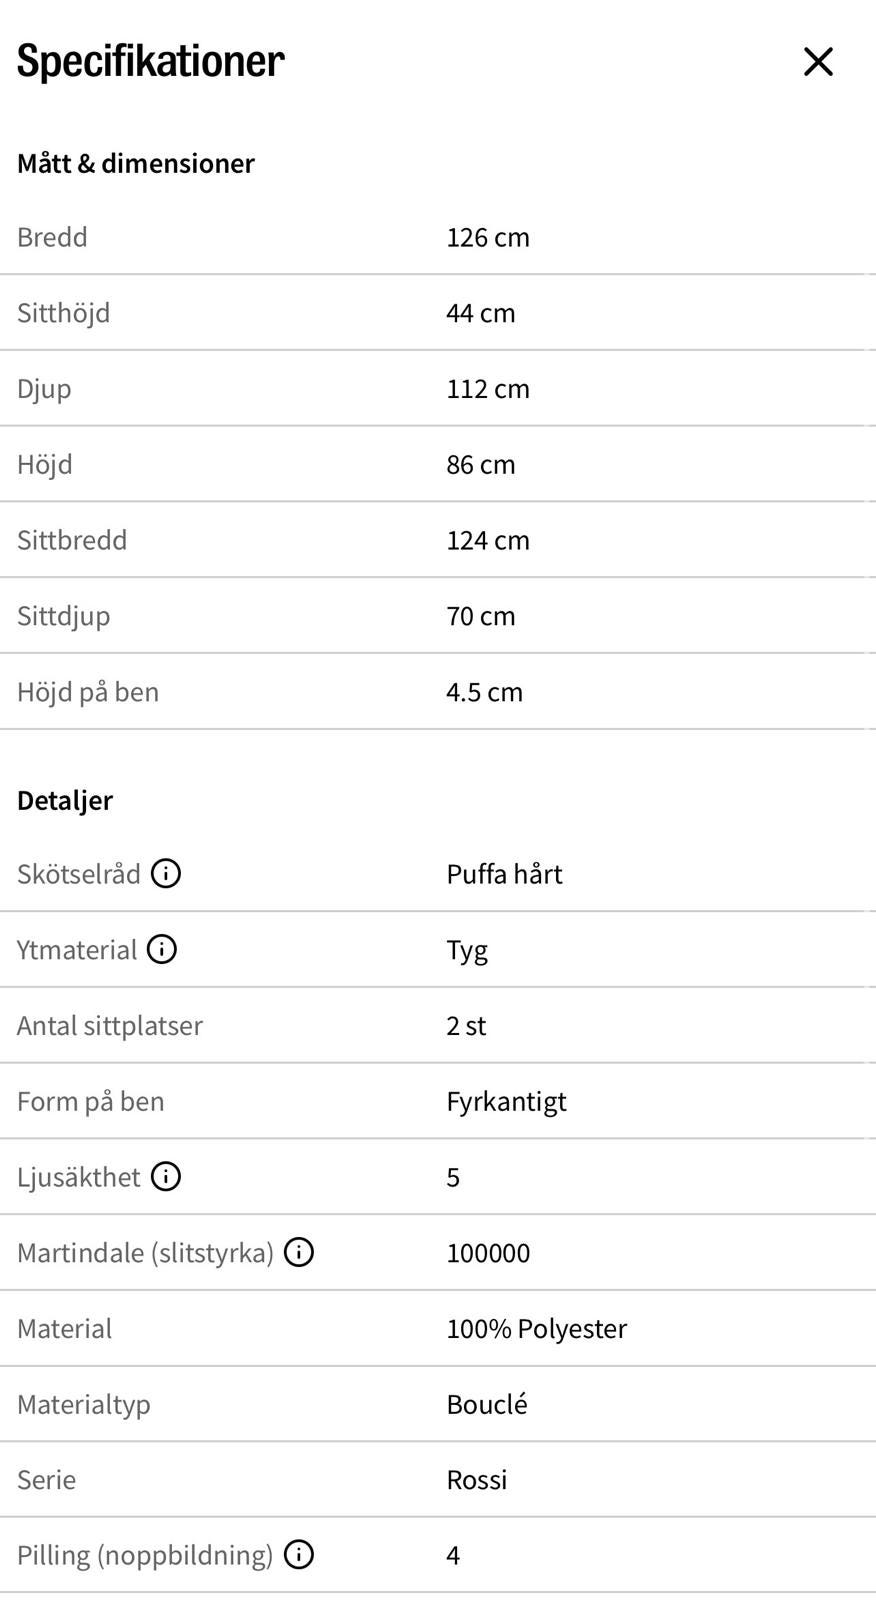876x1600 pixels.
Task: View Martindale (slitstyrka) info tooltip
Action: (299, 1252)
